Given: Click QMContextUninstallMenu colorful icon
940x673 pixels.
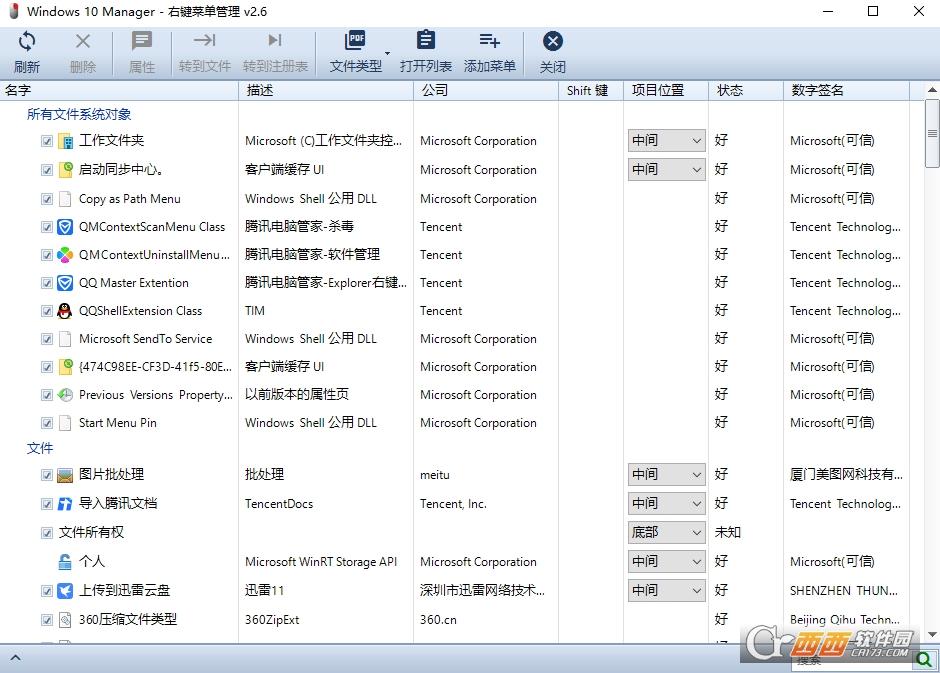Looking at the screenshot, I should coord(65,255).
